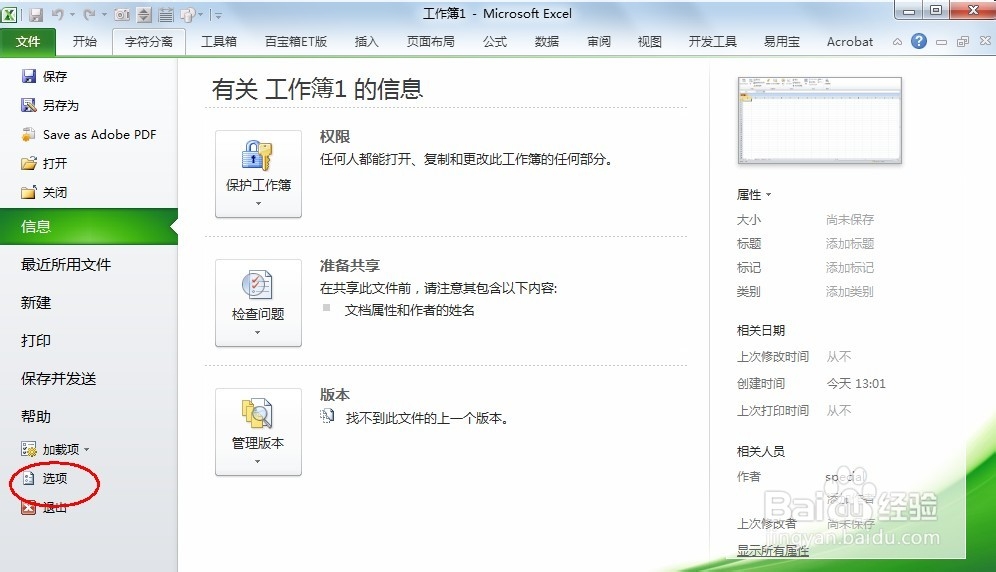This screenshot has width=996, height=572.
Task: Open the 保护工作簿 dropdown button
Action: 259,174
